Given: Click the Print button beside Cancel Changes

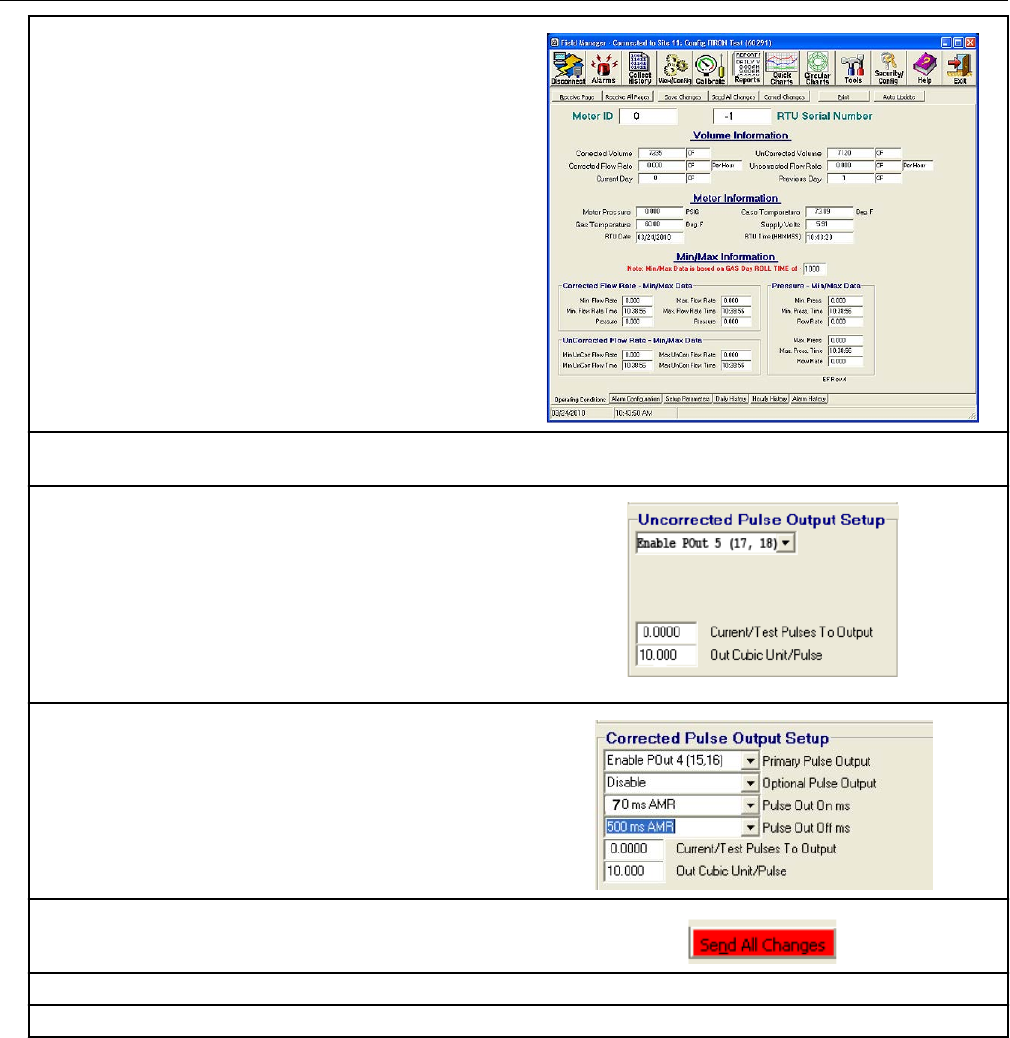Looking at the screenshot, I should pyautogui.click(x=843, y=97).
